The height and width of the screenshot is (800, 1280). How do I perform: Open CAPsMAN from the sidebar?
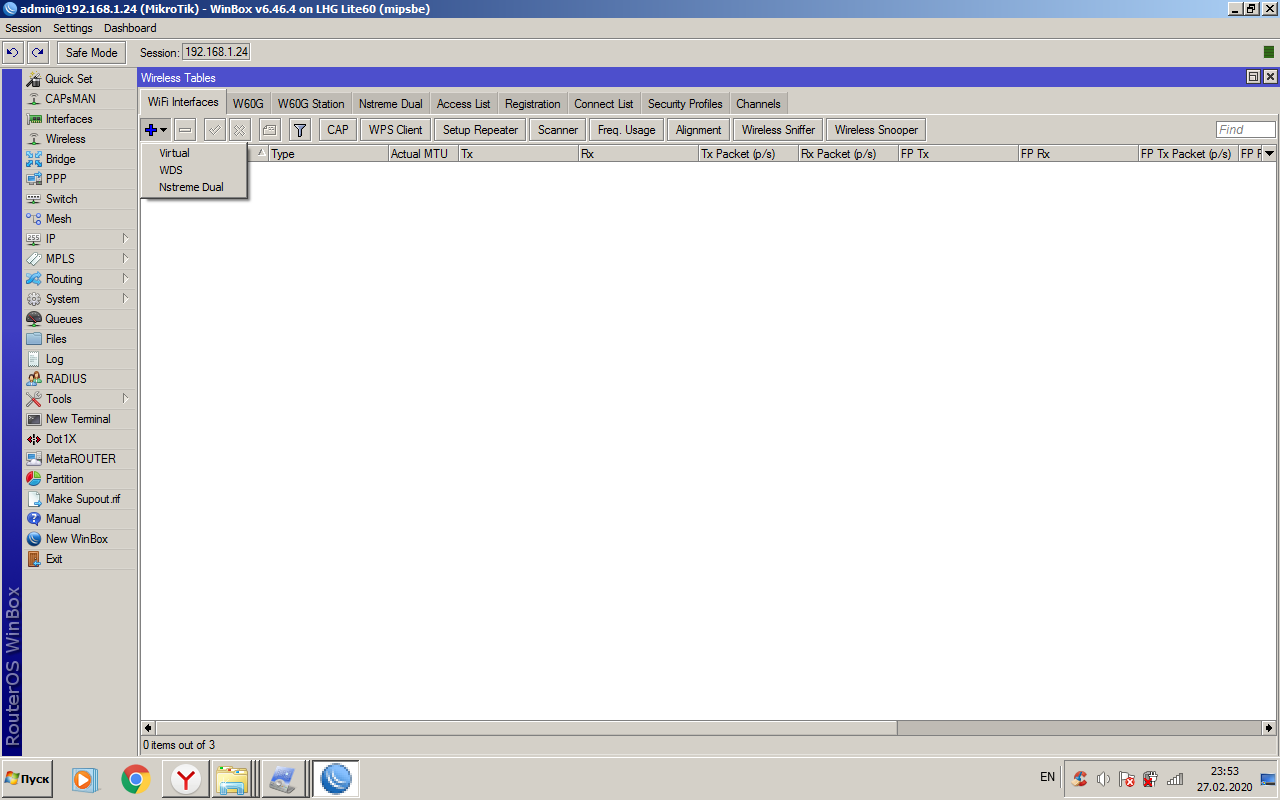pos(79,99)
